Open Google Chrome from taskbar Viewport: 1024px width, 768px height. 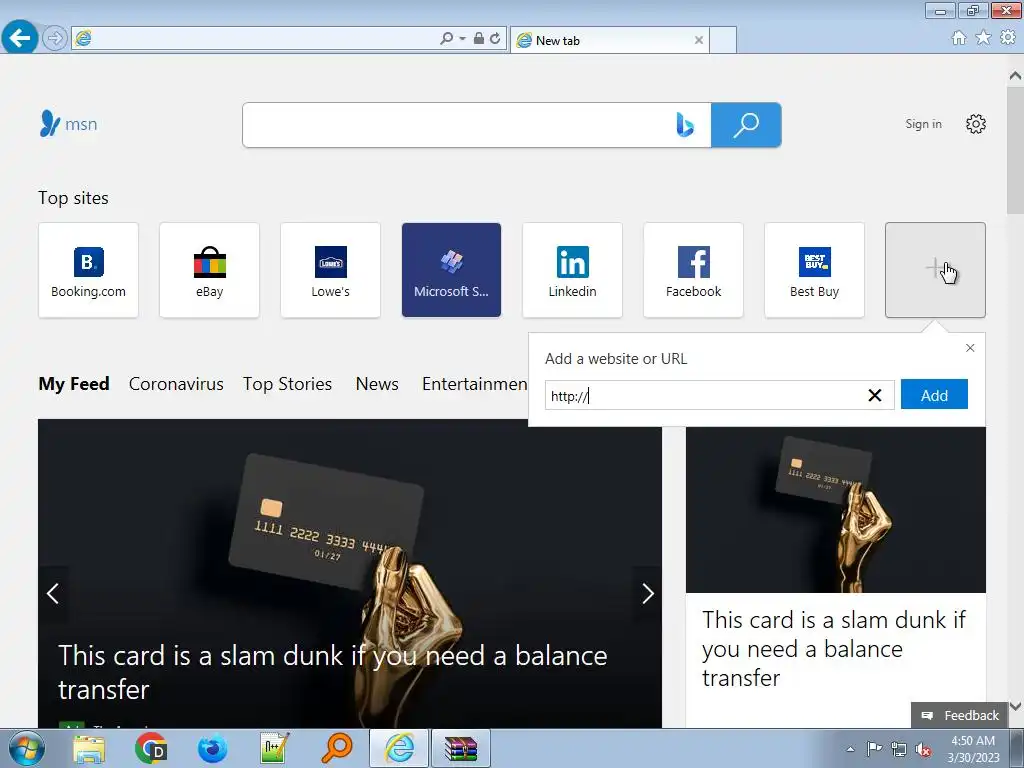pos(151,748)
